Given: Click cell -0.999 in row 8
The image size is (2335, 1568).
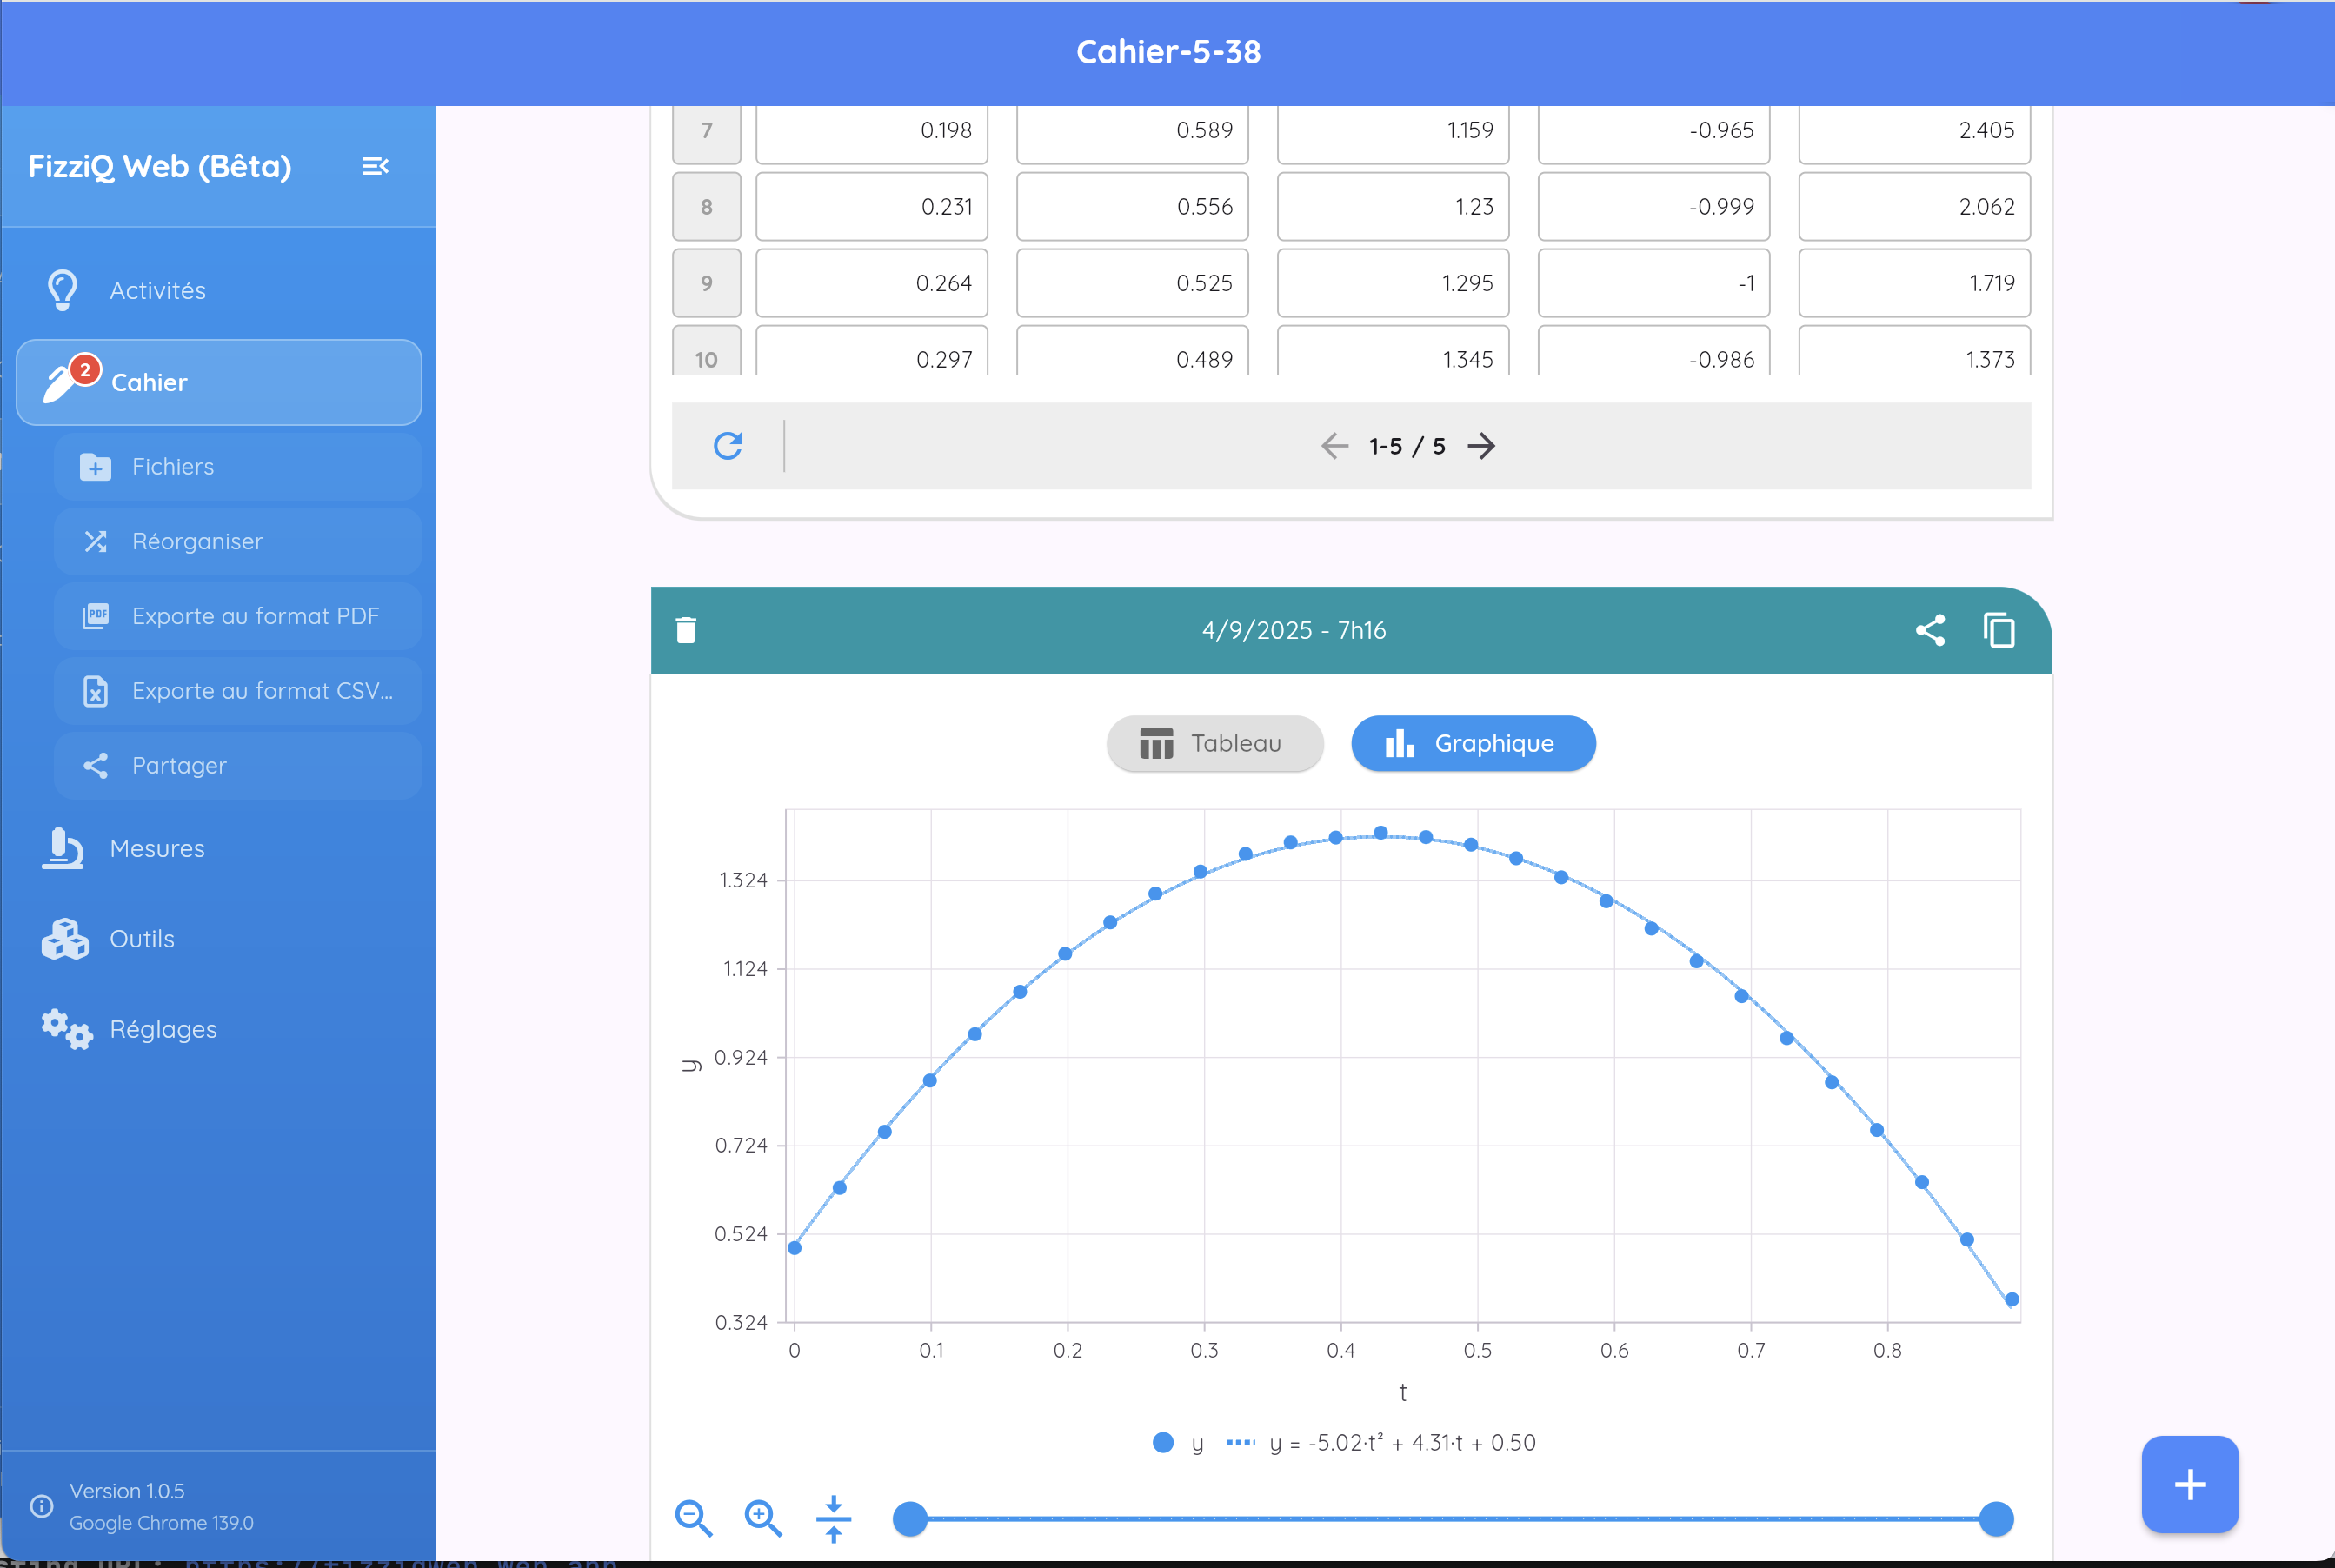Looking at the screenshot, I should (x=1654, y=207).
